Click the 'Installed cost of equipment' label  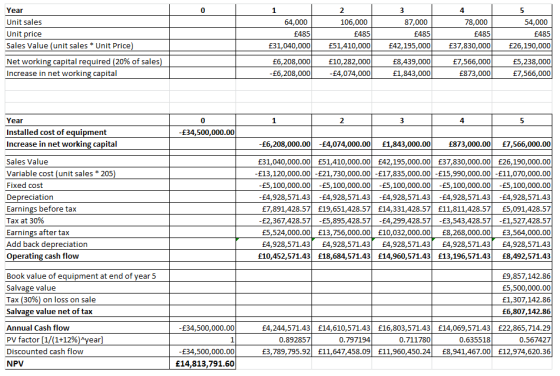(56, 132)
